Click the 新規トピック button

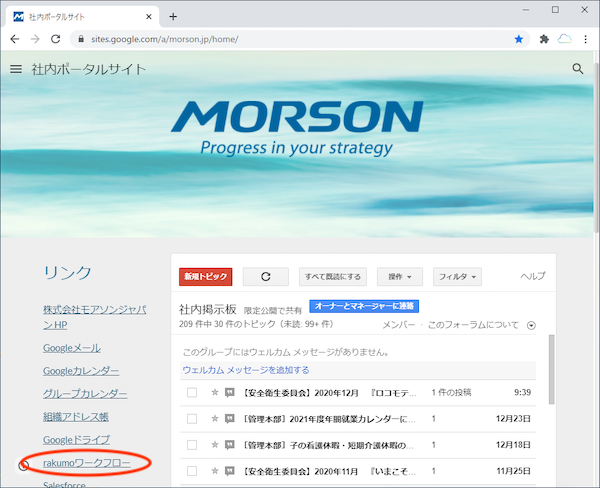click(204, 276)
